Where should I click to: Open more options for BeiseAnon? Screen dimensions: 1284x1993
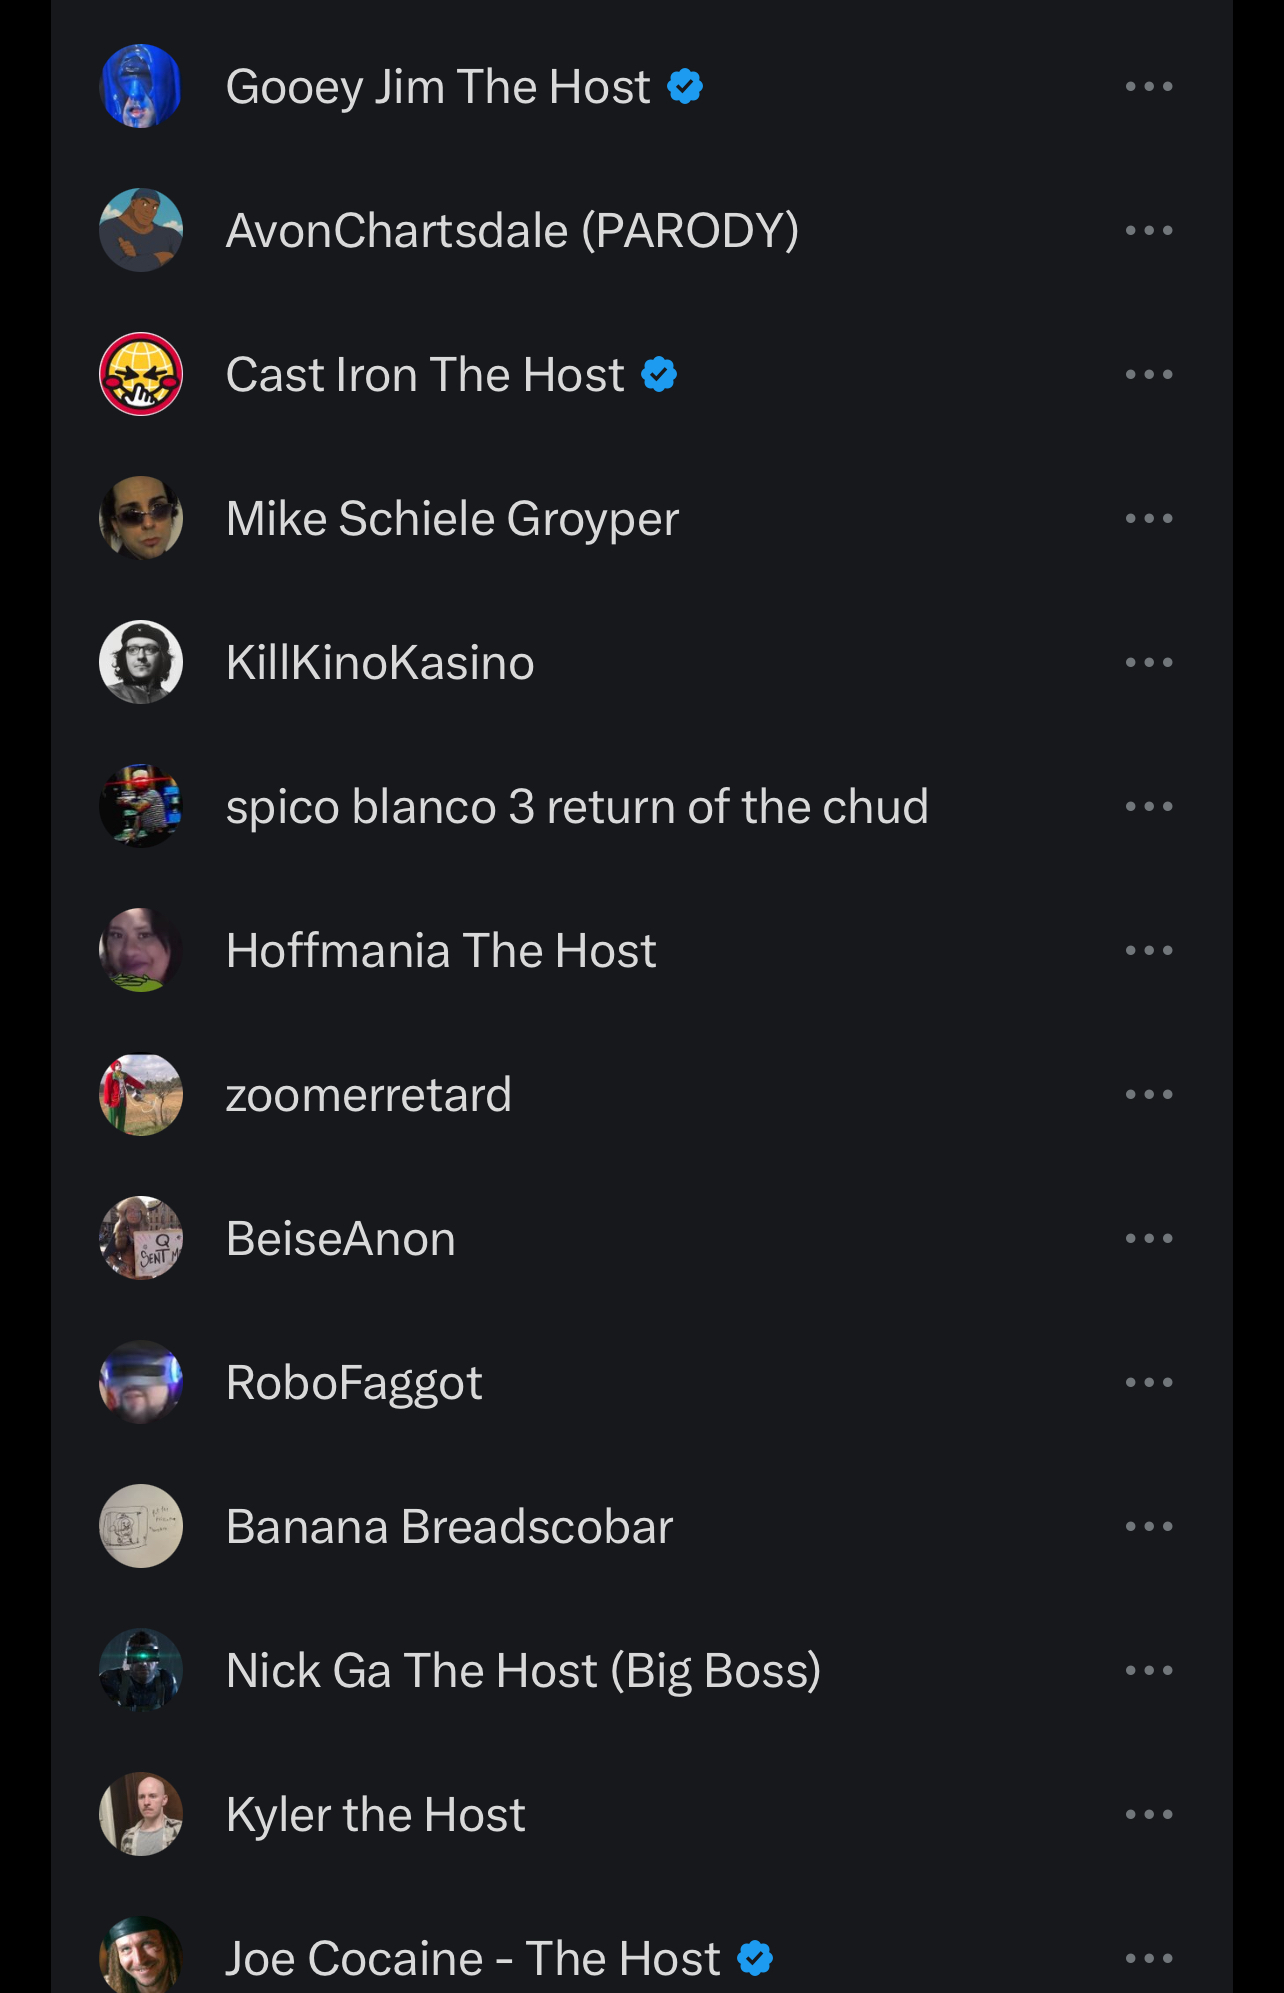pos(1148,1239)
